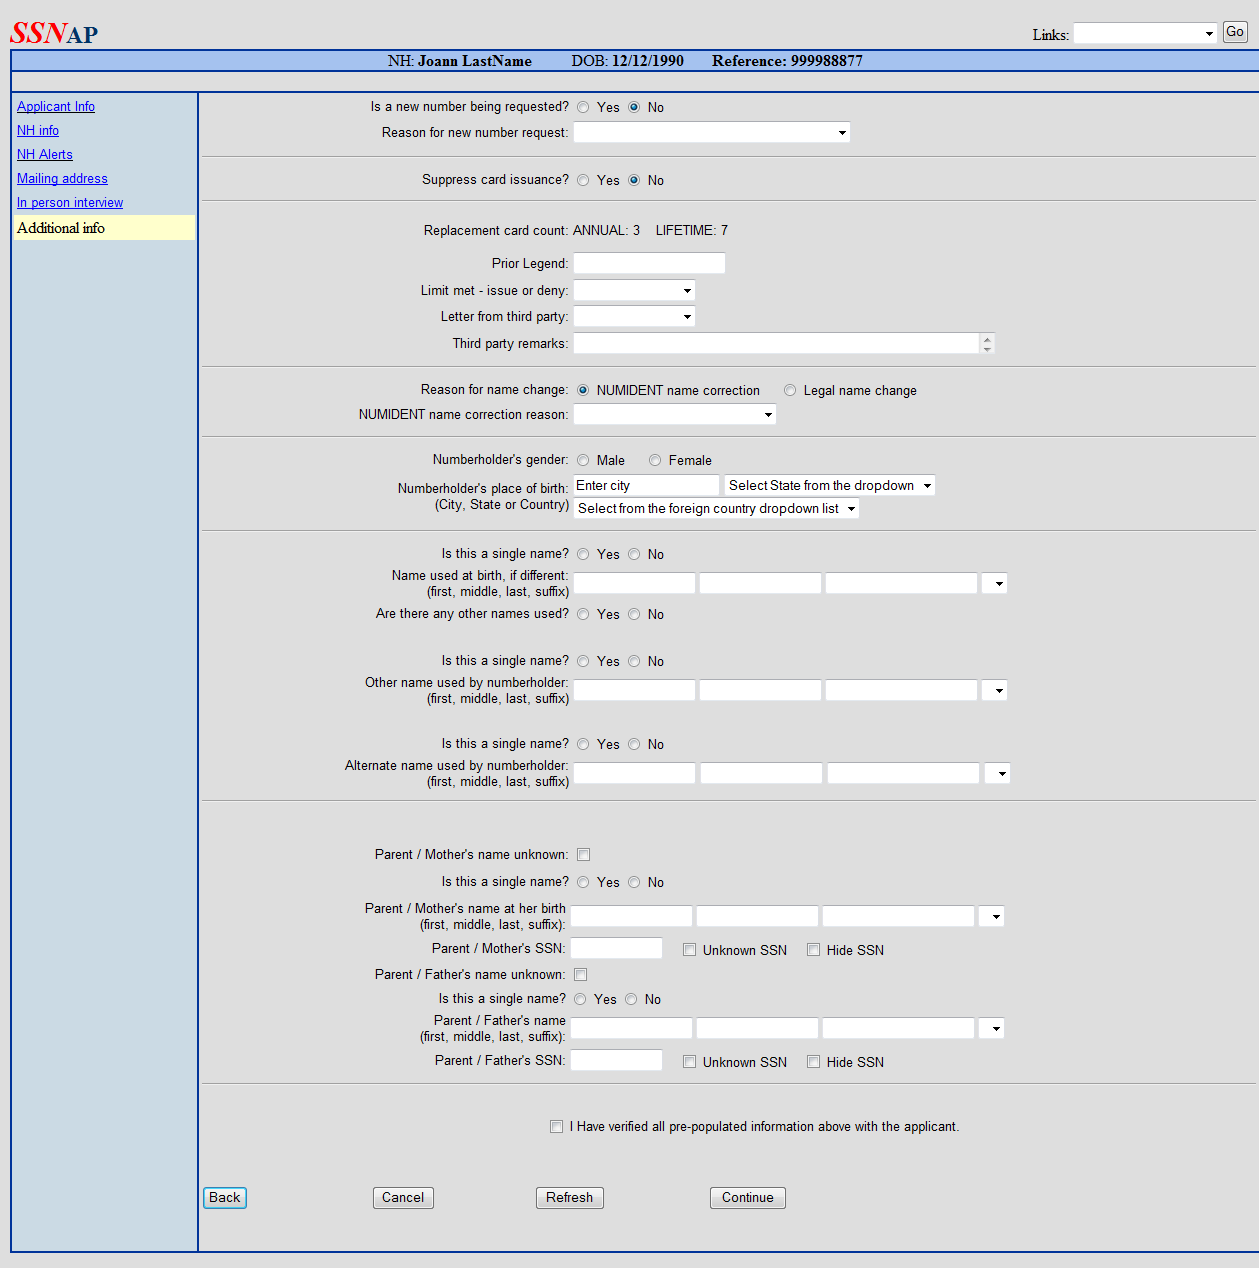Click Third party remarks up arrow
This screenshot has width=1259, height=1268.
987,339
